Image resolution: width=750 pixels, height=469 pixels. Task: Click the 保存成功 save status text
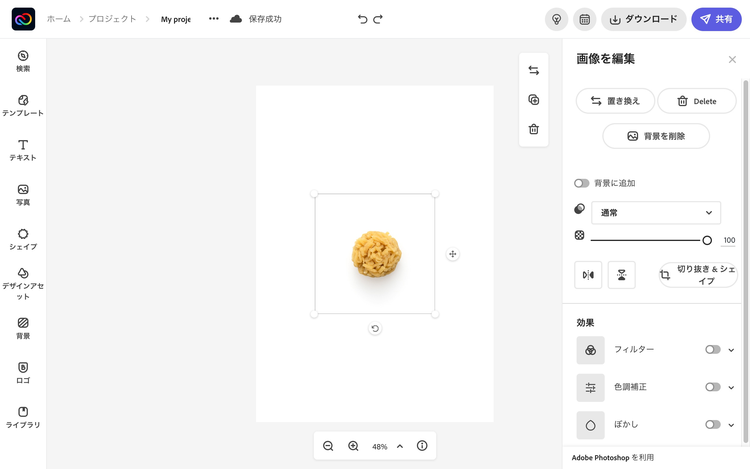(265, 19)
